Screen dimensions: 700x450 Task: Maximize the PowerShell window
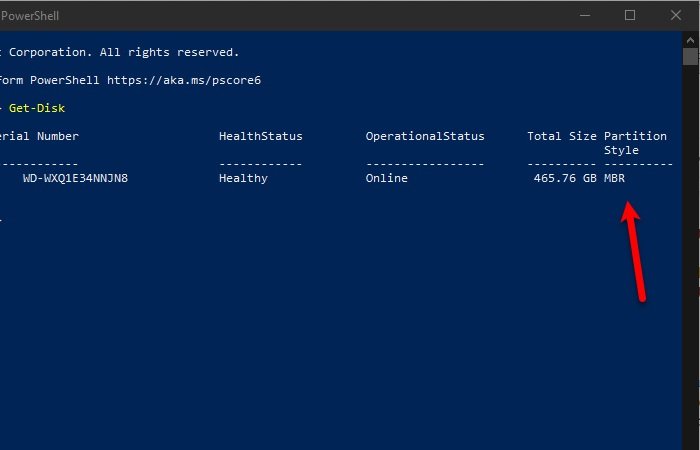tap(630, 15)
